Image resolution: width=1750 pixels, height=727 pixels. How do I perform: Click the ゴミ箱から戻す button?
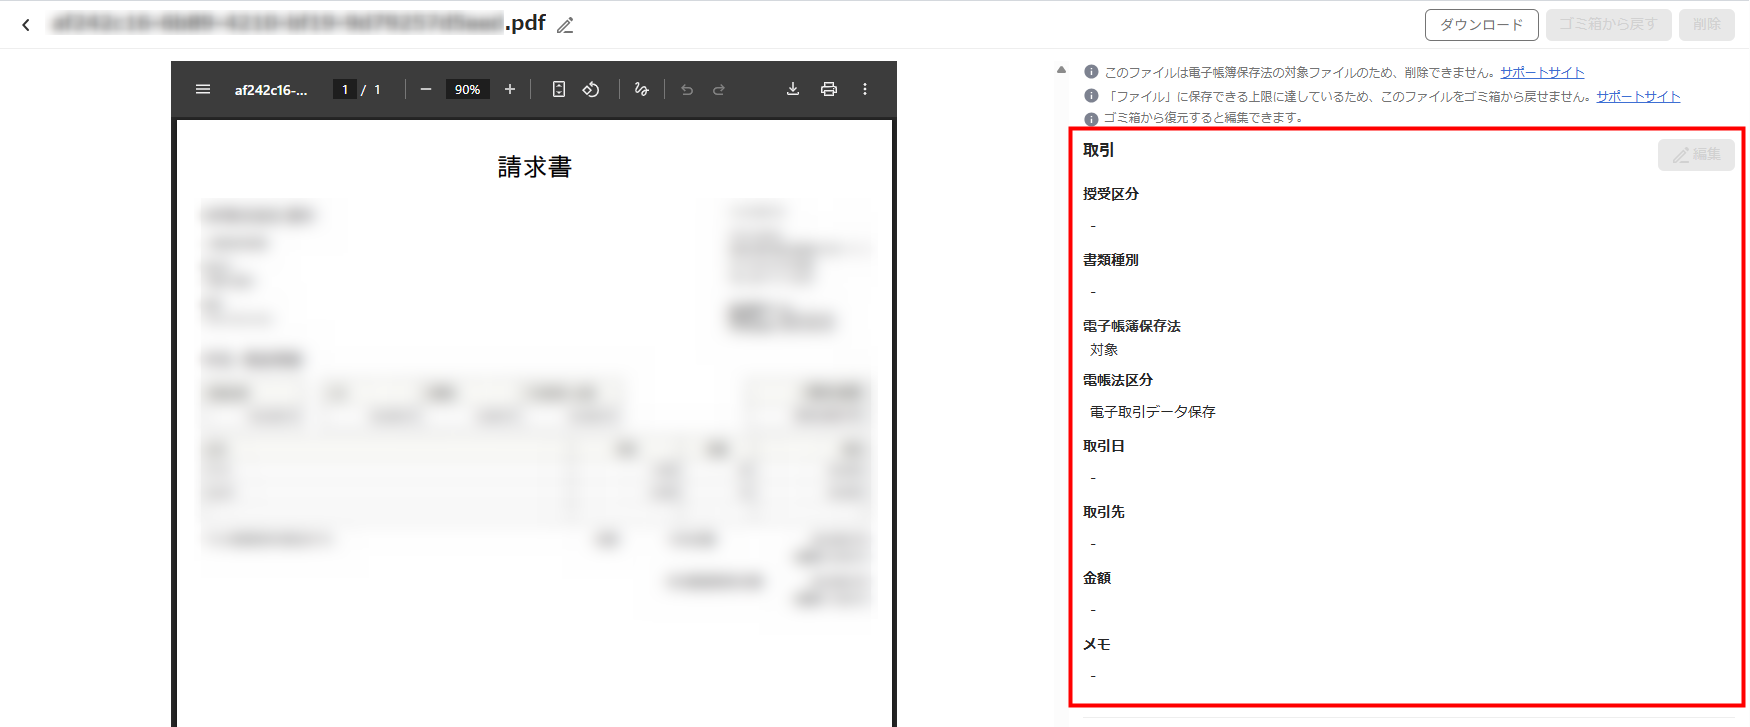1608,24
